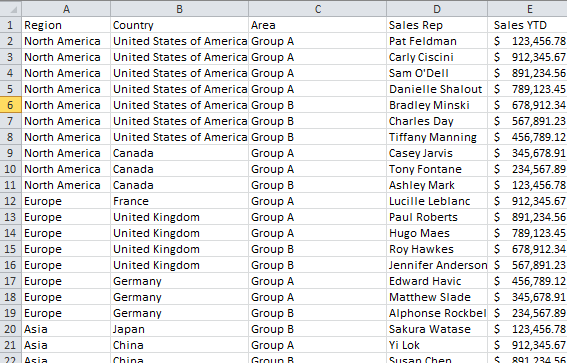
Task: Select cell containing Bradley Minski
Action: point(437,105)
